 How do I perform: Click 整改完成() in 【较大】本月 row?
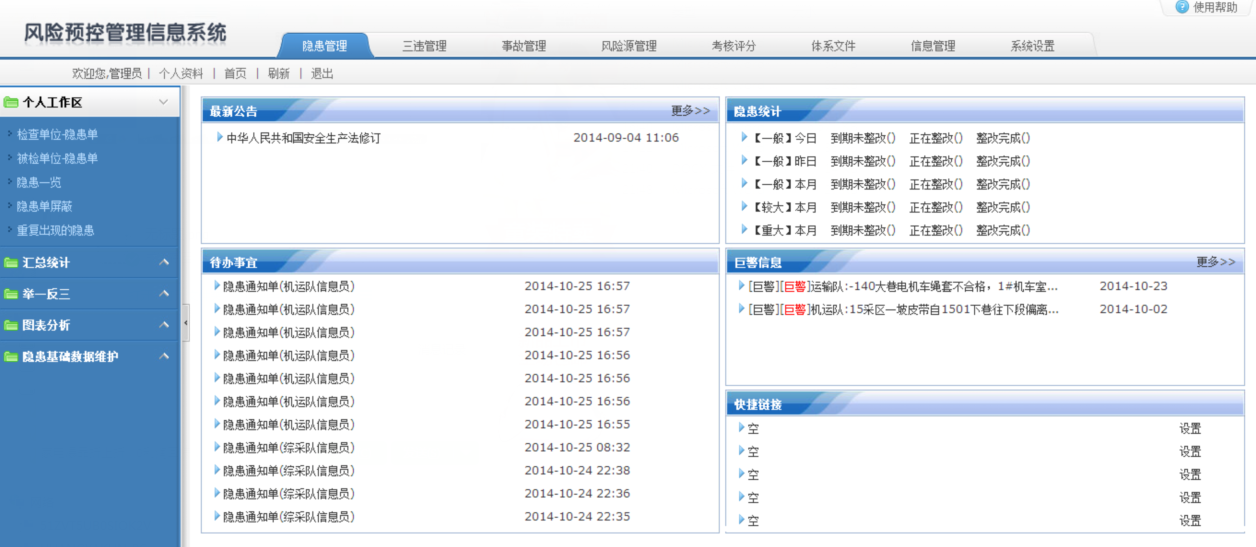pos(1003,207)
